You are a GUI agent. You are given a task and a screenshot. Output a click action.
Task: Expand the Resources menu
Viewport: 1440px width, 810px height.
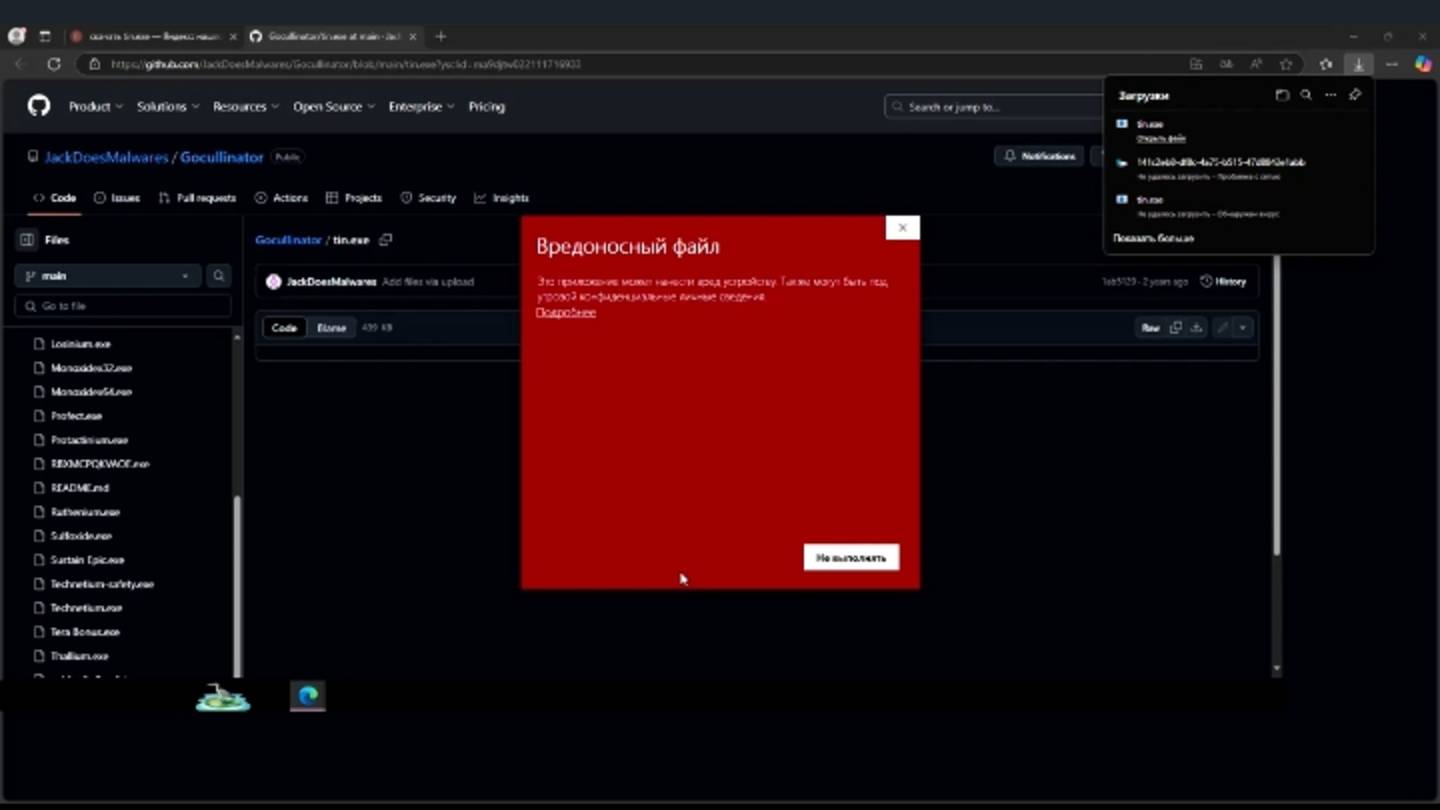pos(247,106)
